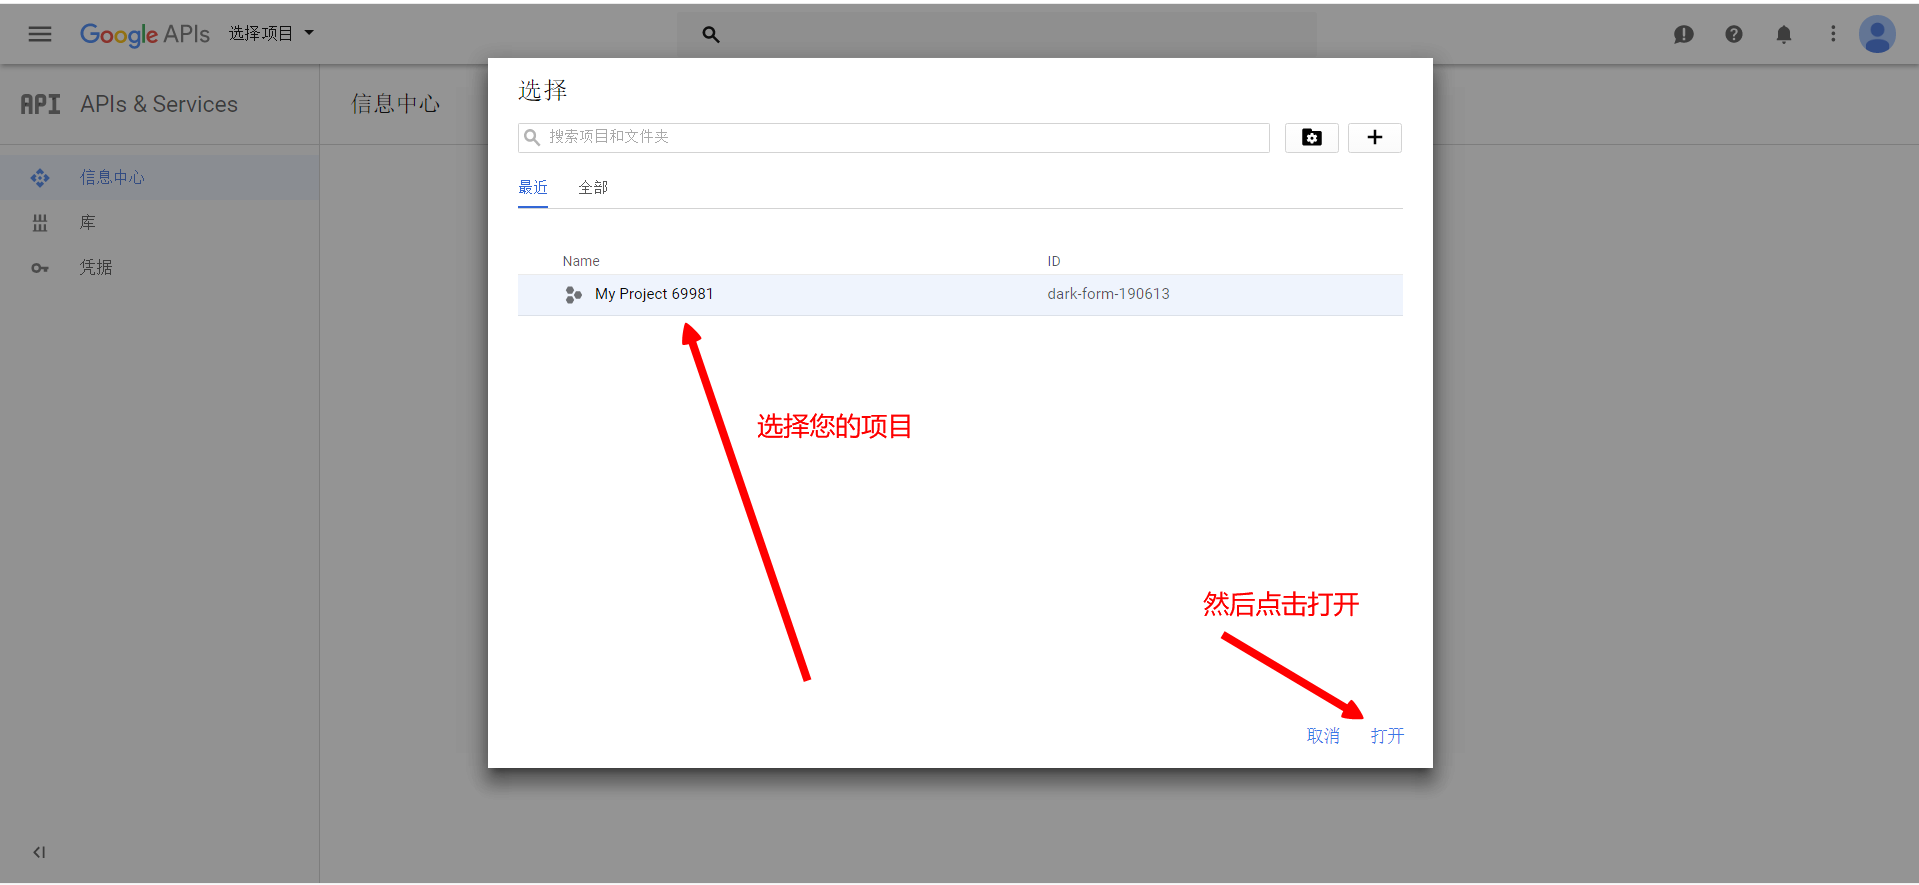Click 打开 to open the project
Screen dimensions: 1919x885
coord(1387,736)
